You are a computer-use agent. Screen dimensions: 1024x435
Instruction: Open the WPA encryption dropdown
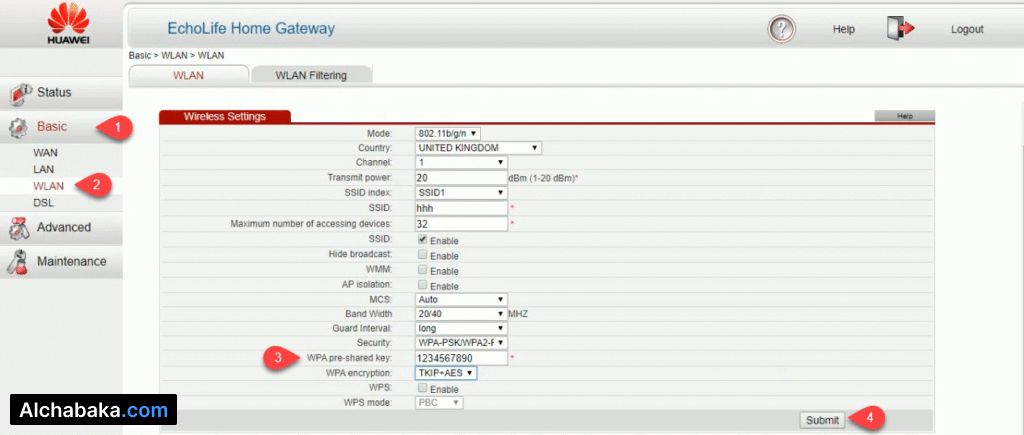[446, 373]
